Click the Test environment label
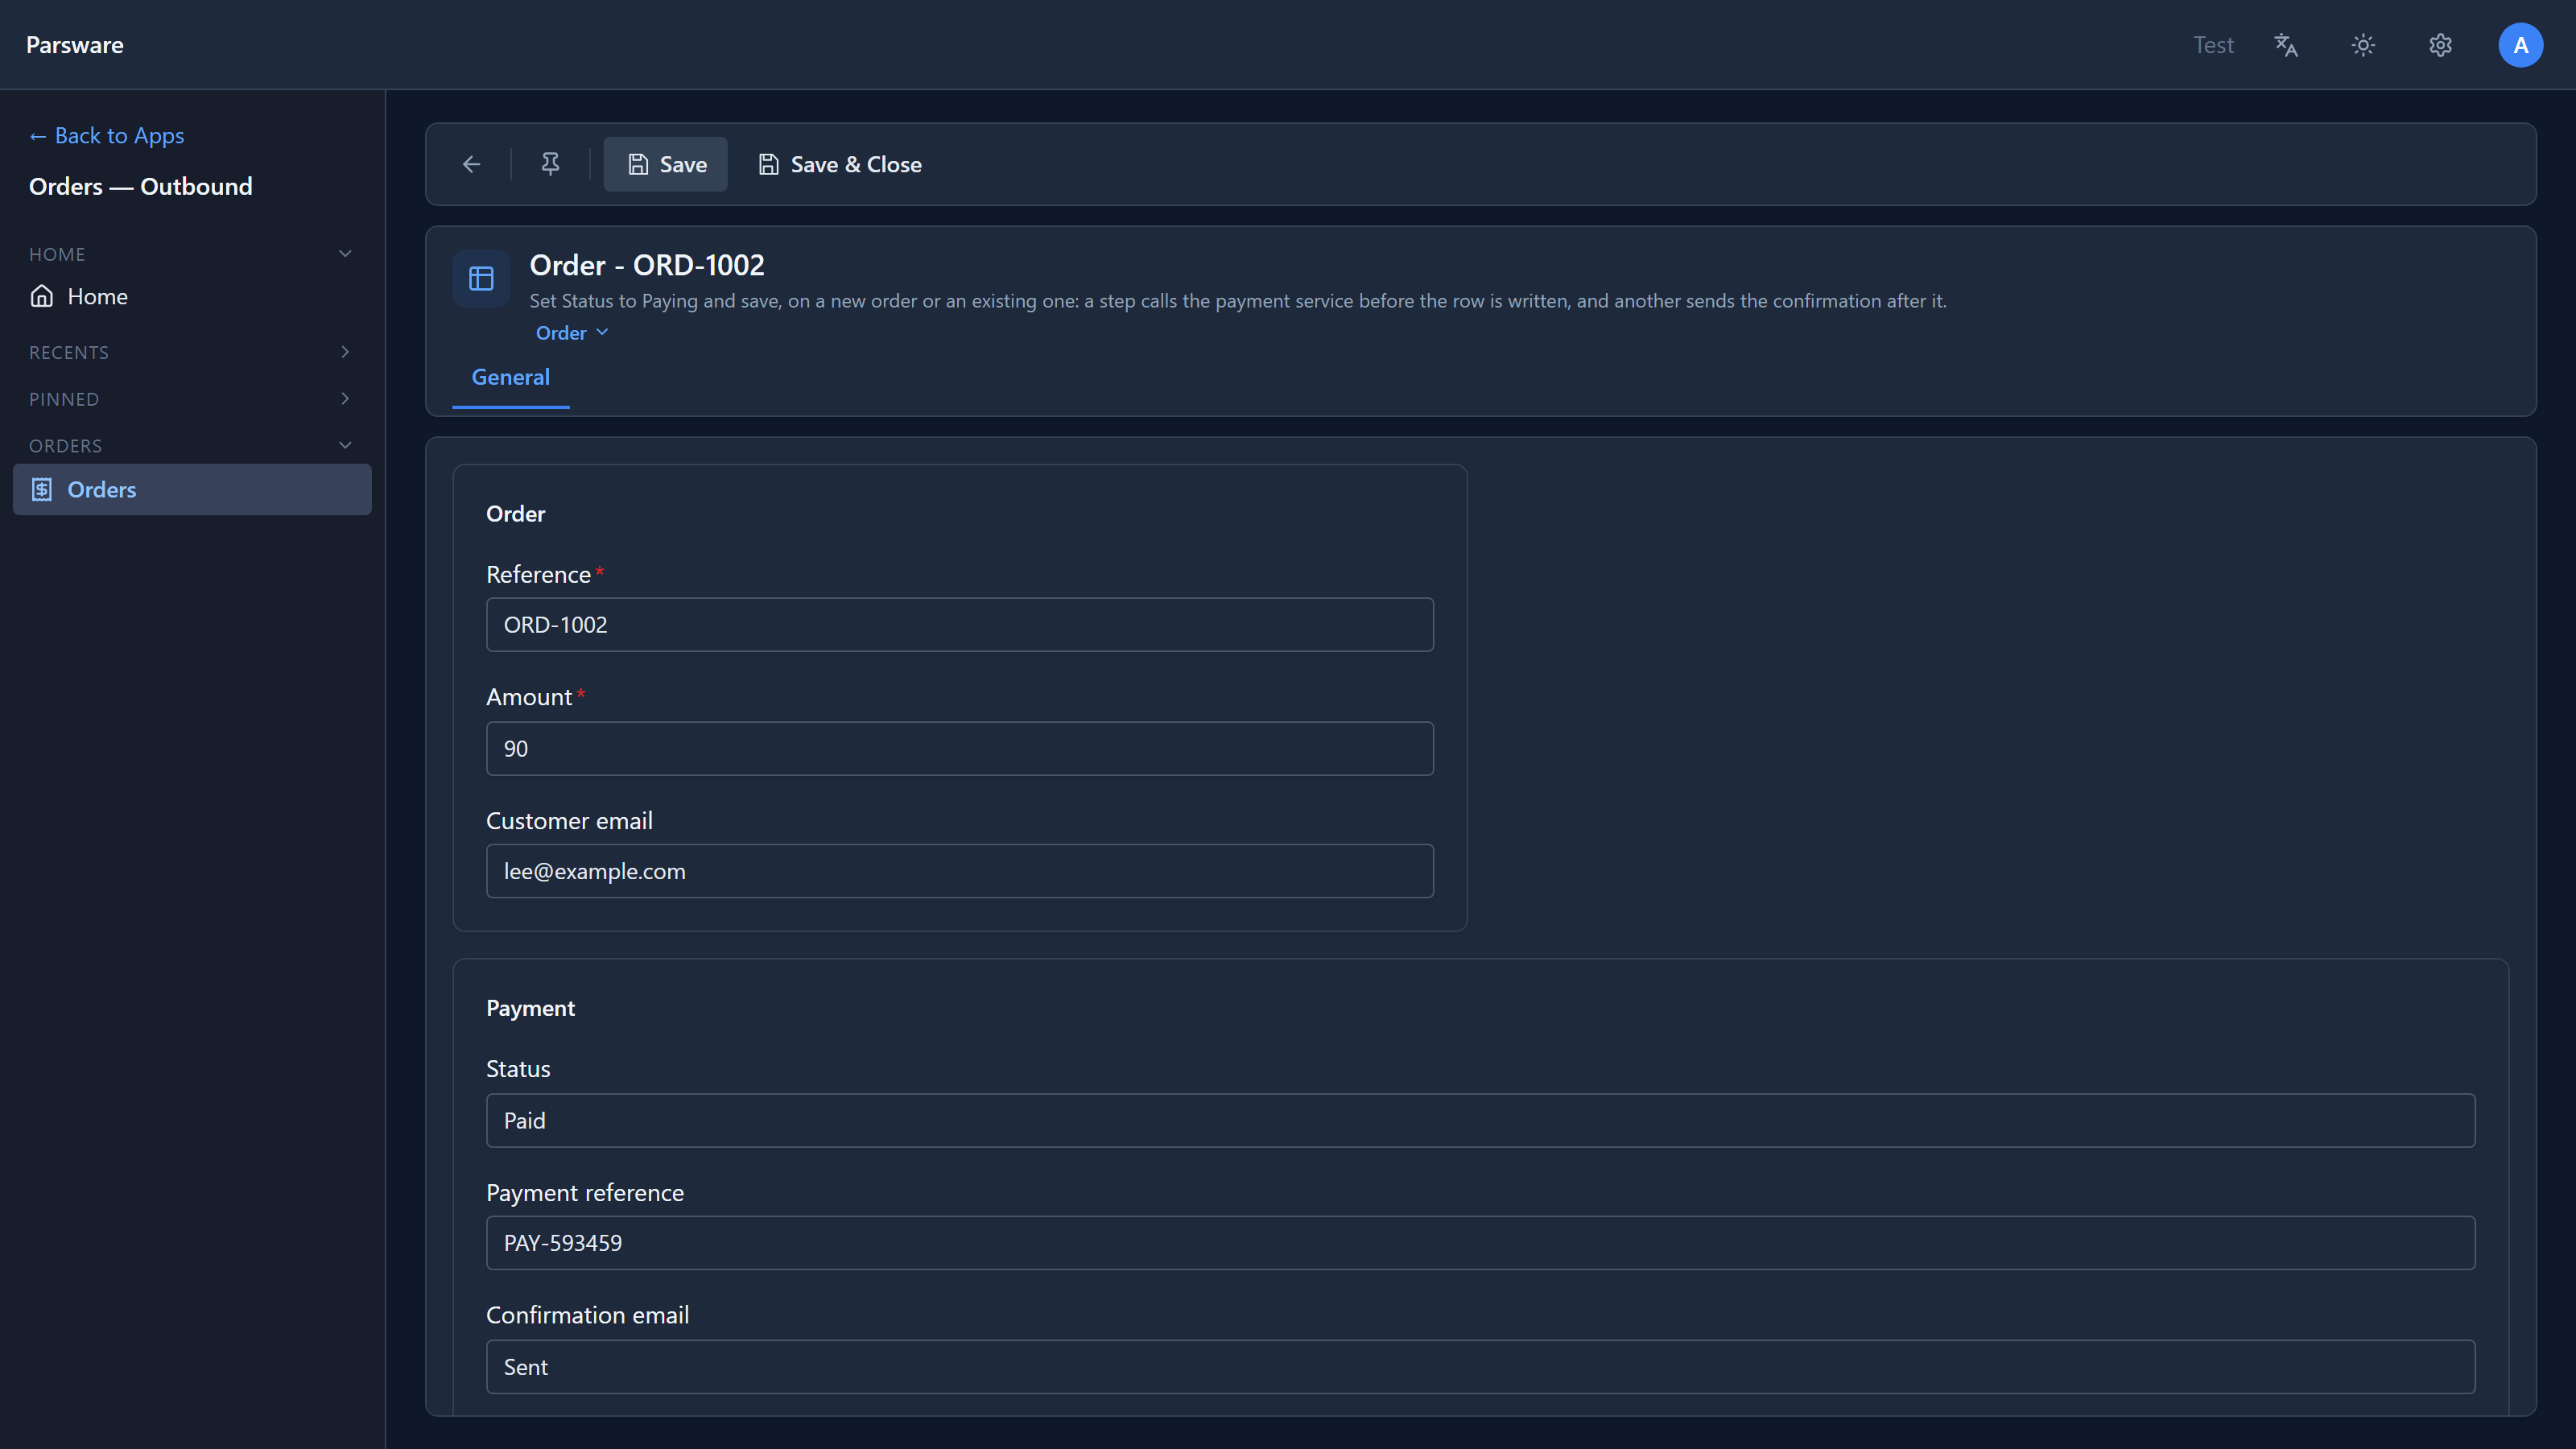Image resolution: width=2576 pixels, height=1449 pixels. pyautogui.click(x=2213, y=45)
